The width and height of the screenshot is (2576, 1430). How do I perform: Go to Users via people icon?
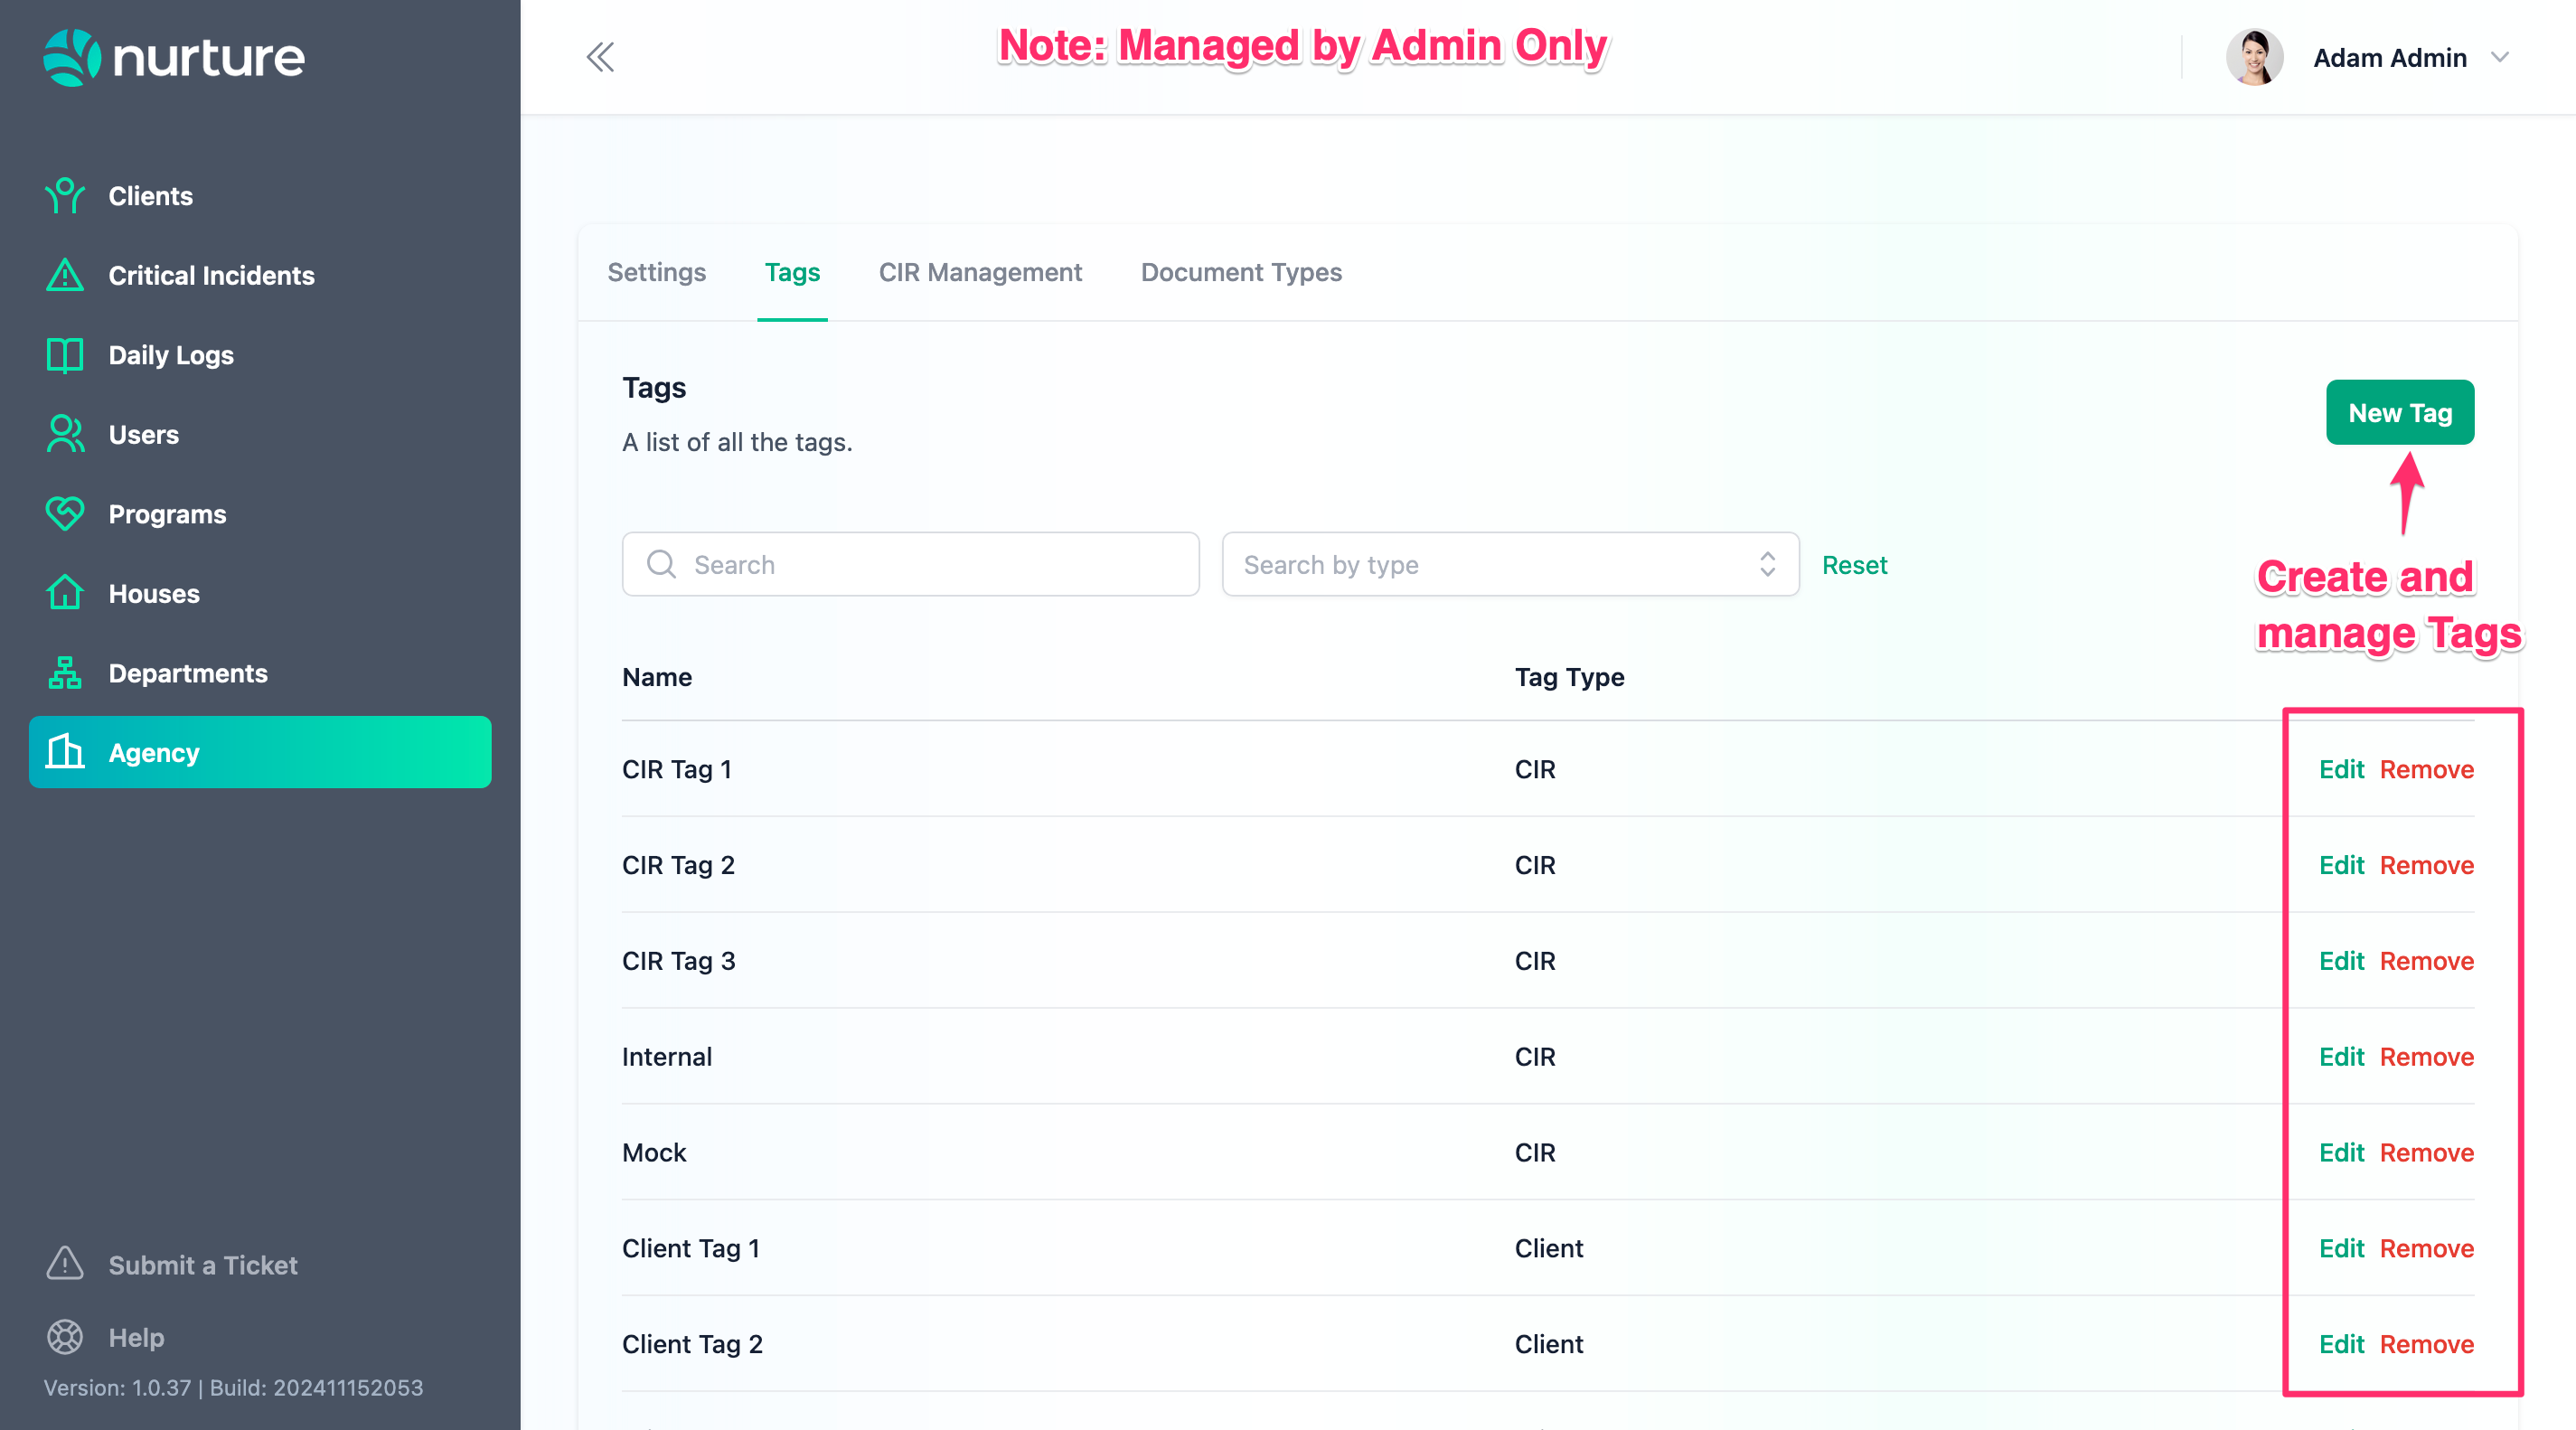coord(65,434)
